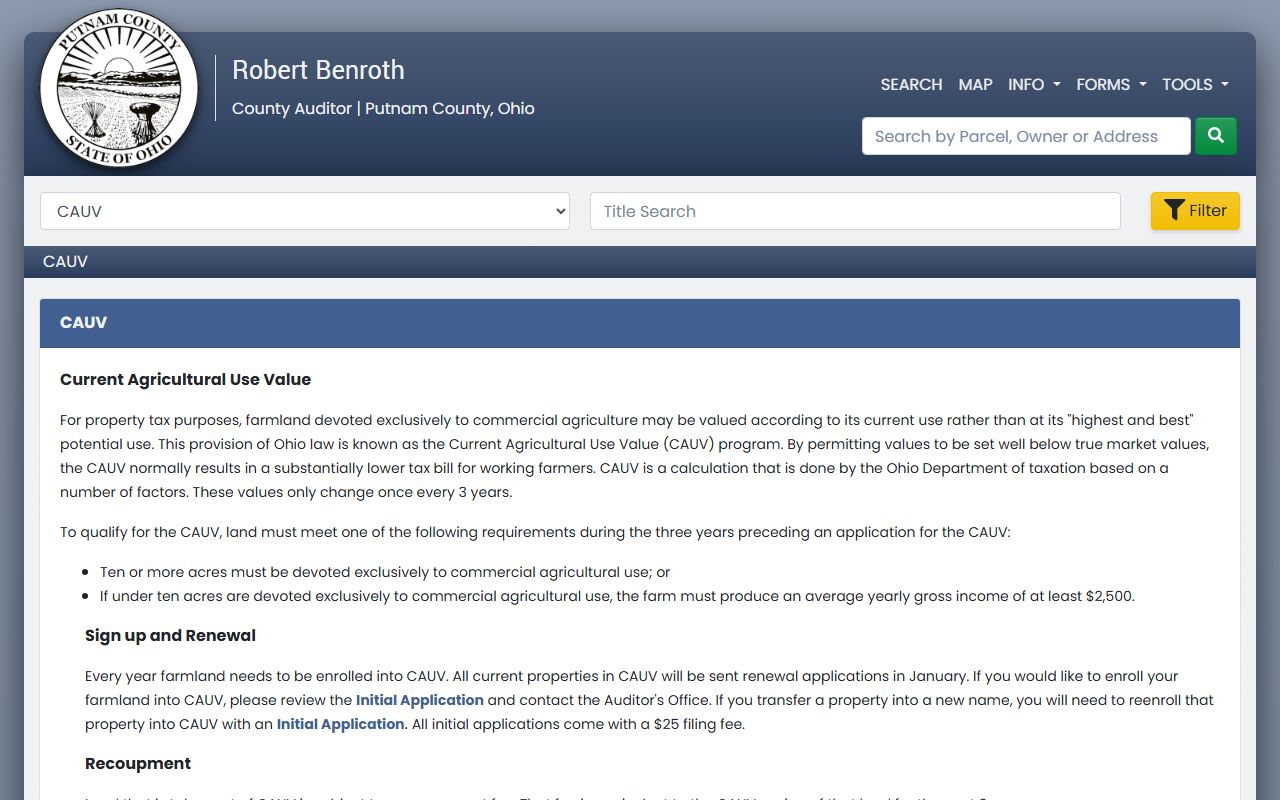This screenshot has height=800, width=1280.
Task: Click the County Auditor subtitle text
Action: click(x=383, y=109)
